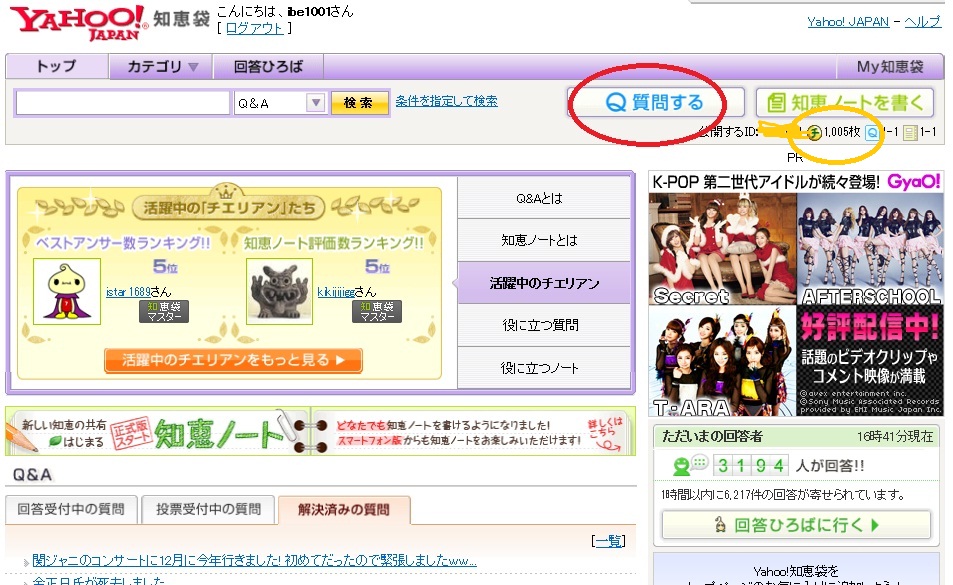Open the Yahoo! JAPAN link
This screenshot has height=585, width=953.
(x=848, y=22)
